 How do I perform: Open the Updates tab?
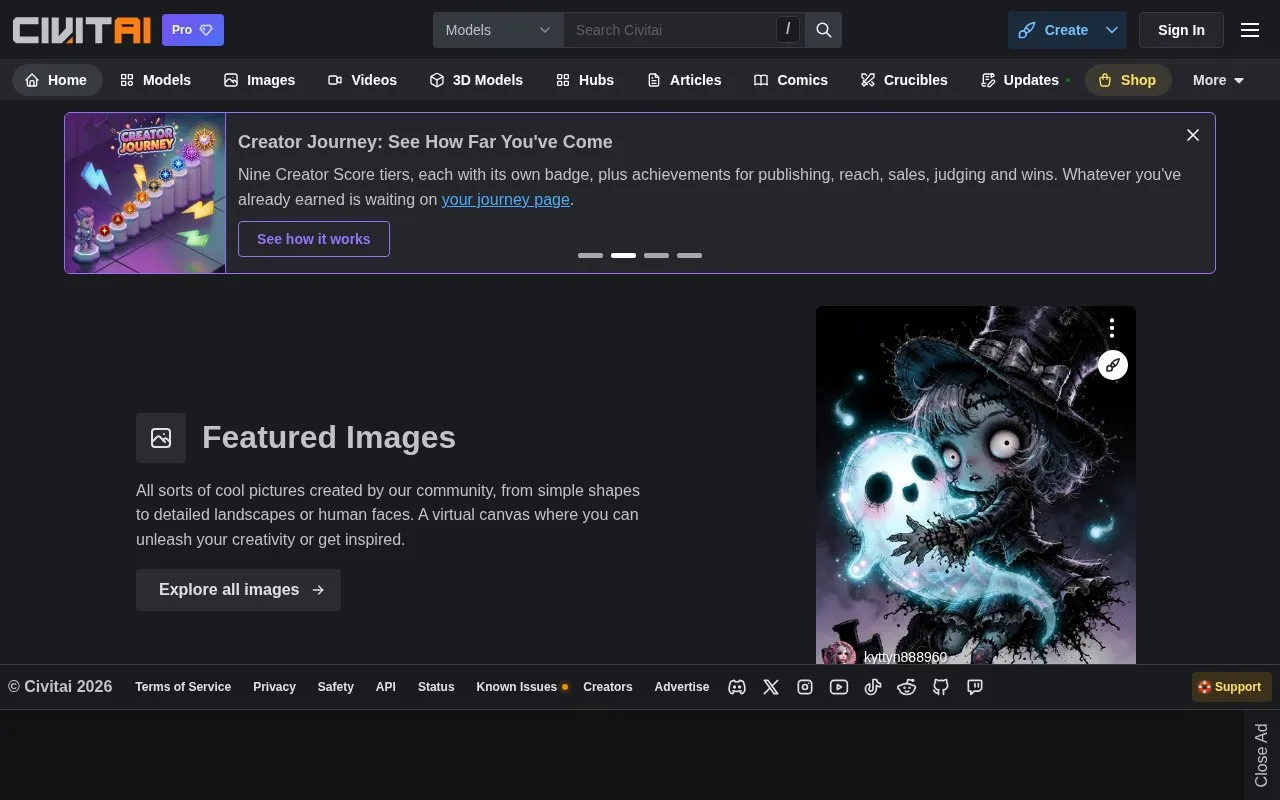(x=1025, y=80)
